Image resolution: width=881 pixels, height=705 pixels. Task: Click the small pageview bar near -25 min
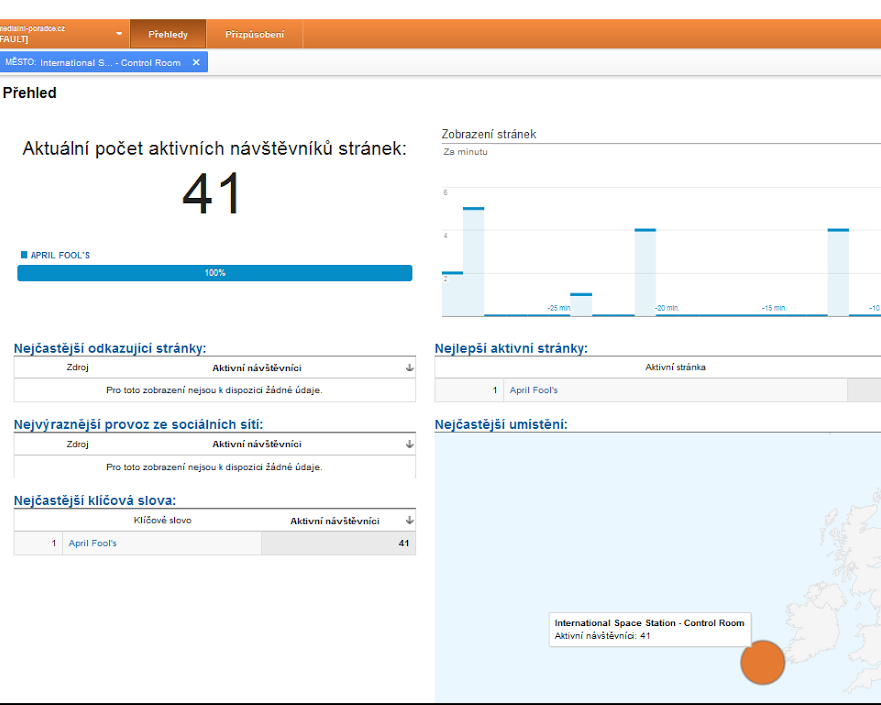[x=581, y=304]
